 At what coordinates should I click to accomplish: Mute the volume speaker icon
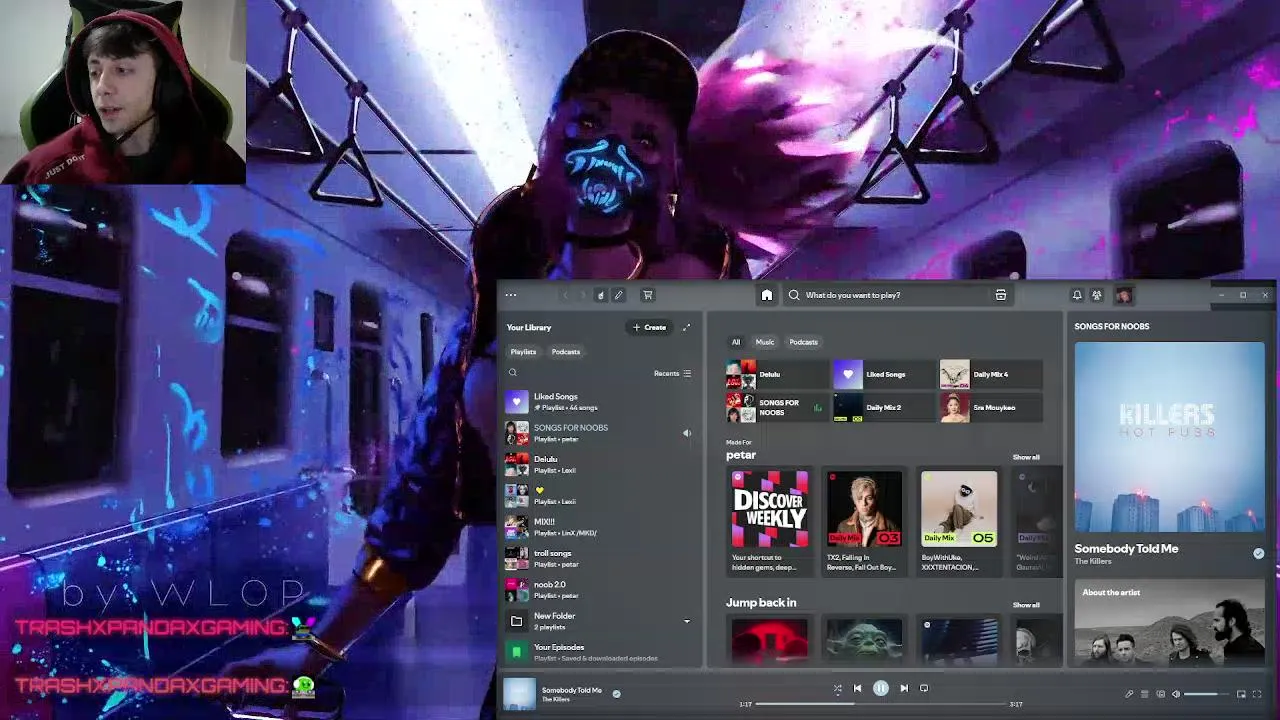[x=1176, y=694]
